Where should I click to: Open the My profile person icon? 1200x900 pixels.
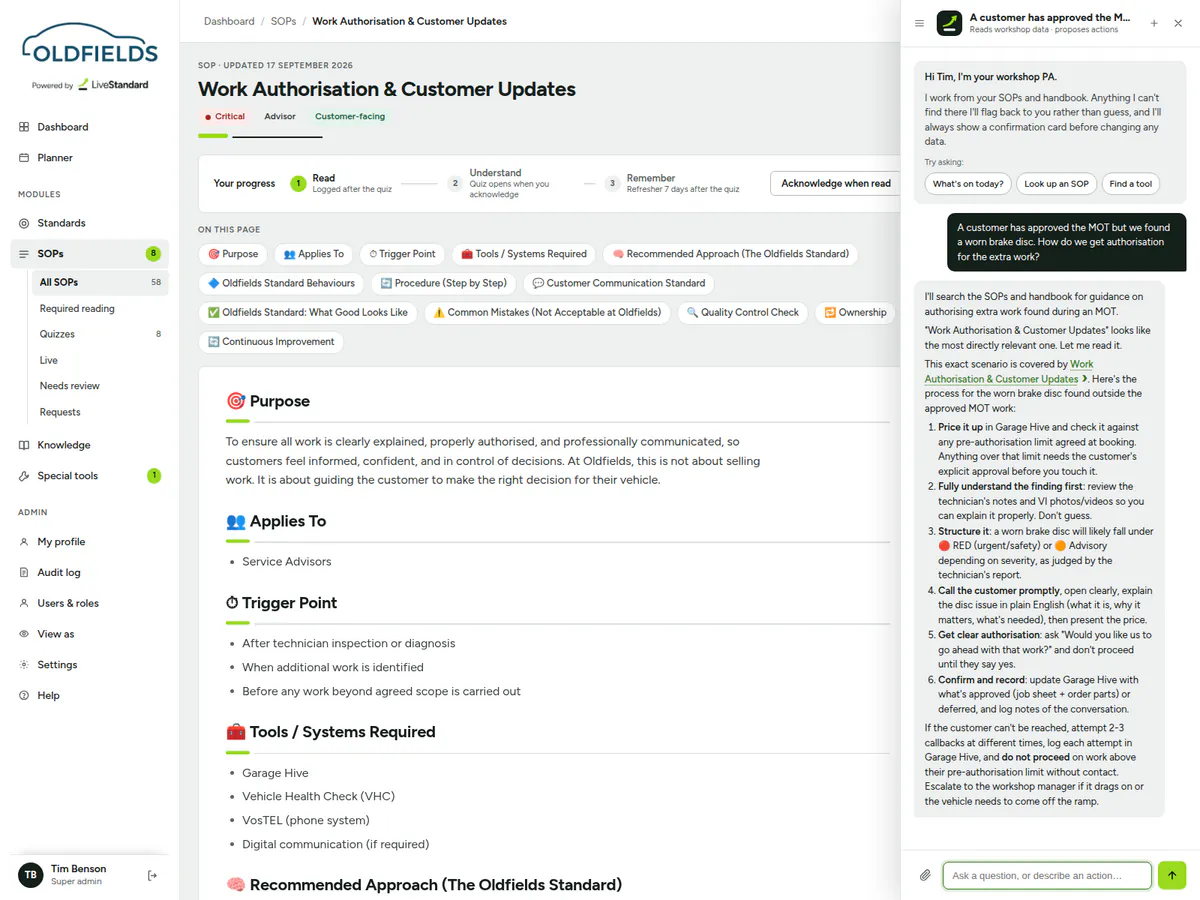pos(24,542)
